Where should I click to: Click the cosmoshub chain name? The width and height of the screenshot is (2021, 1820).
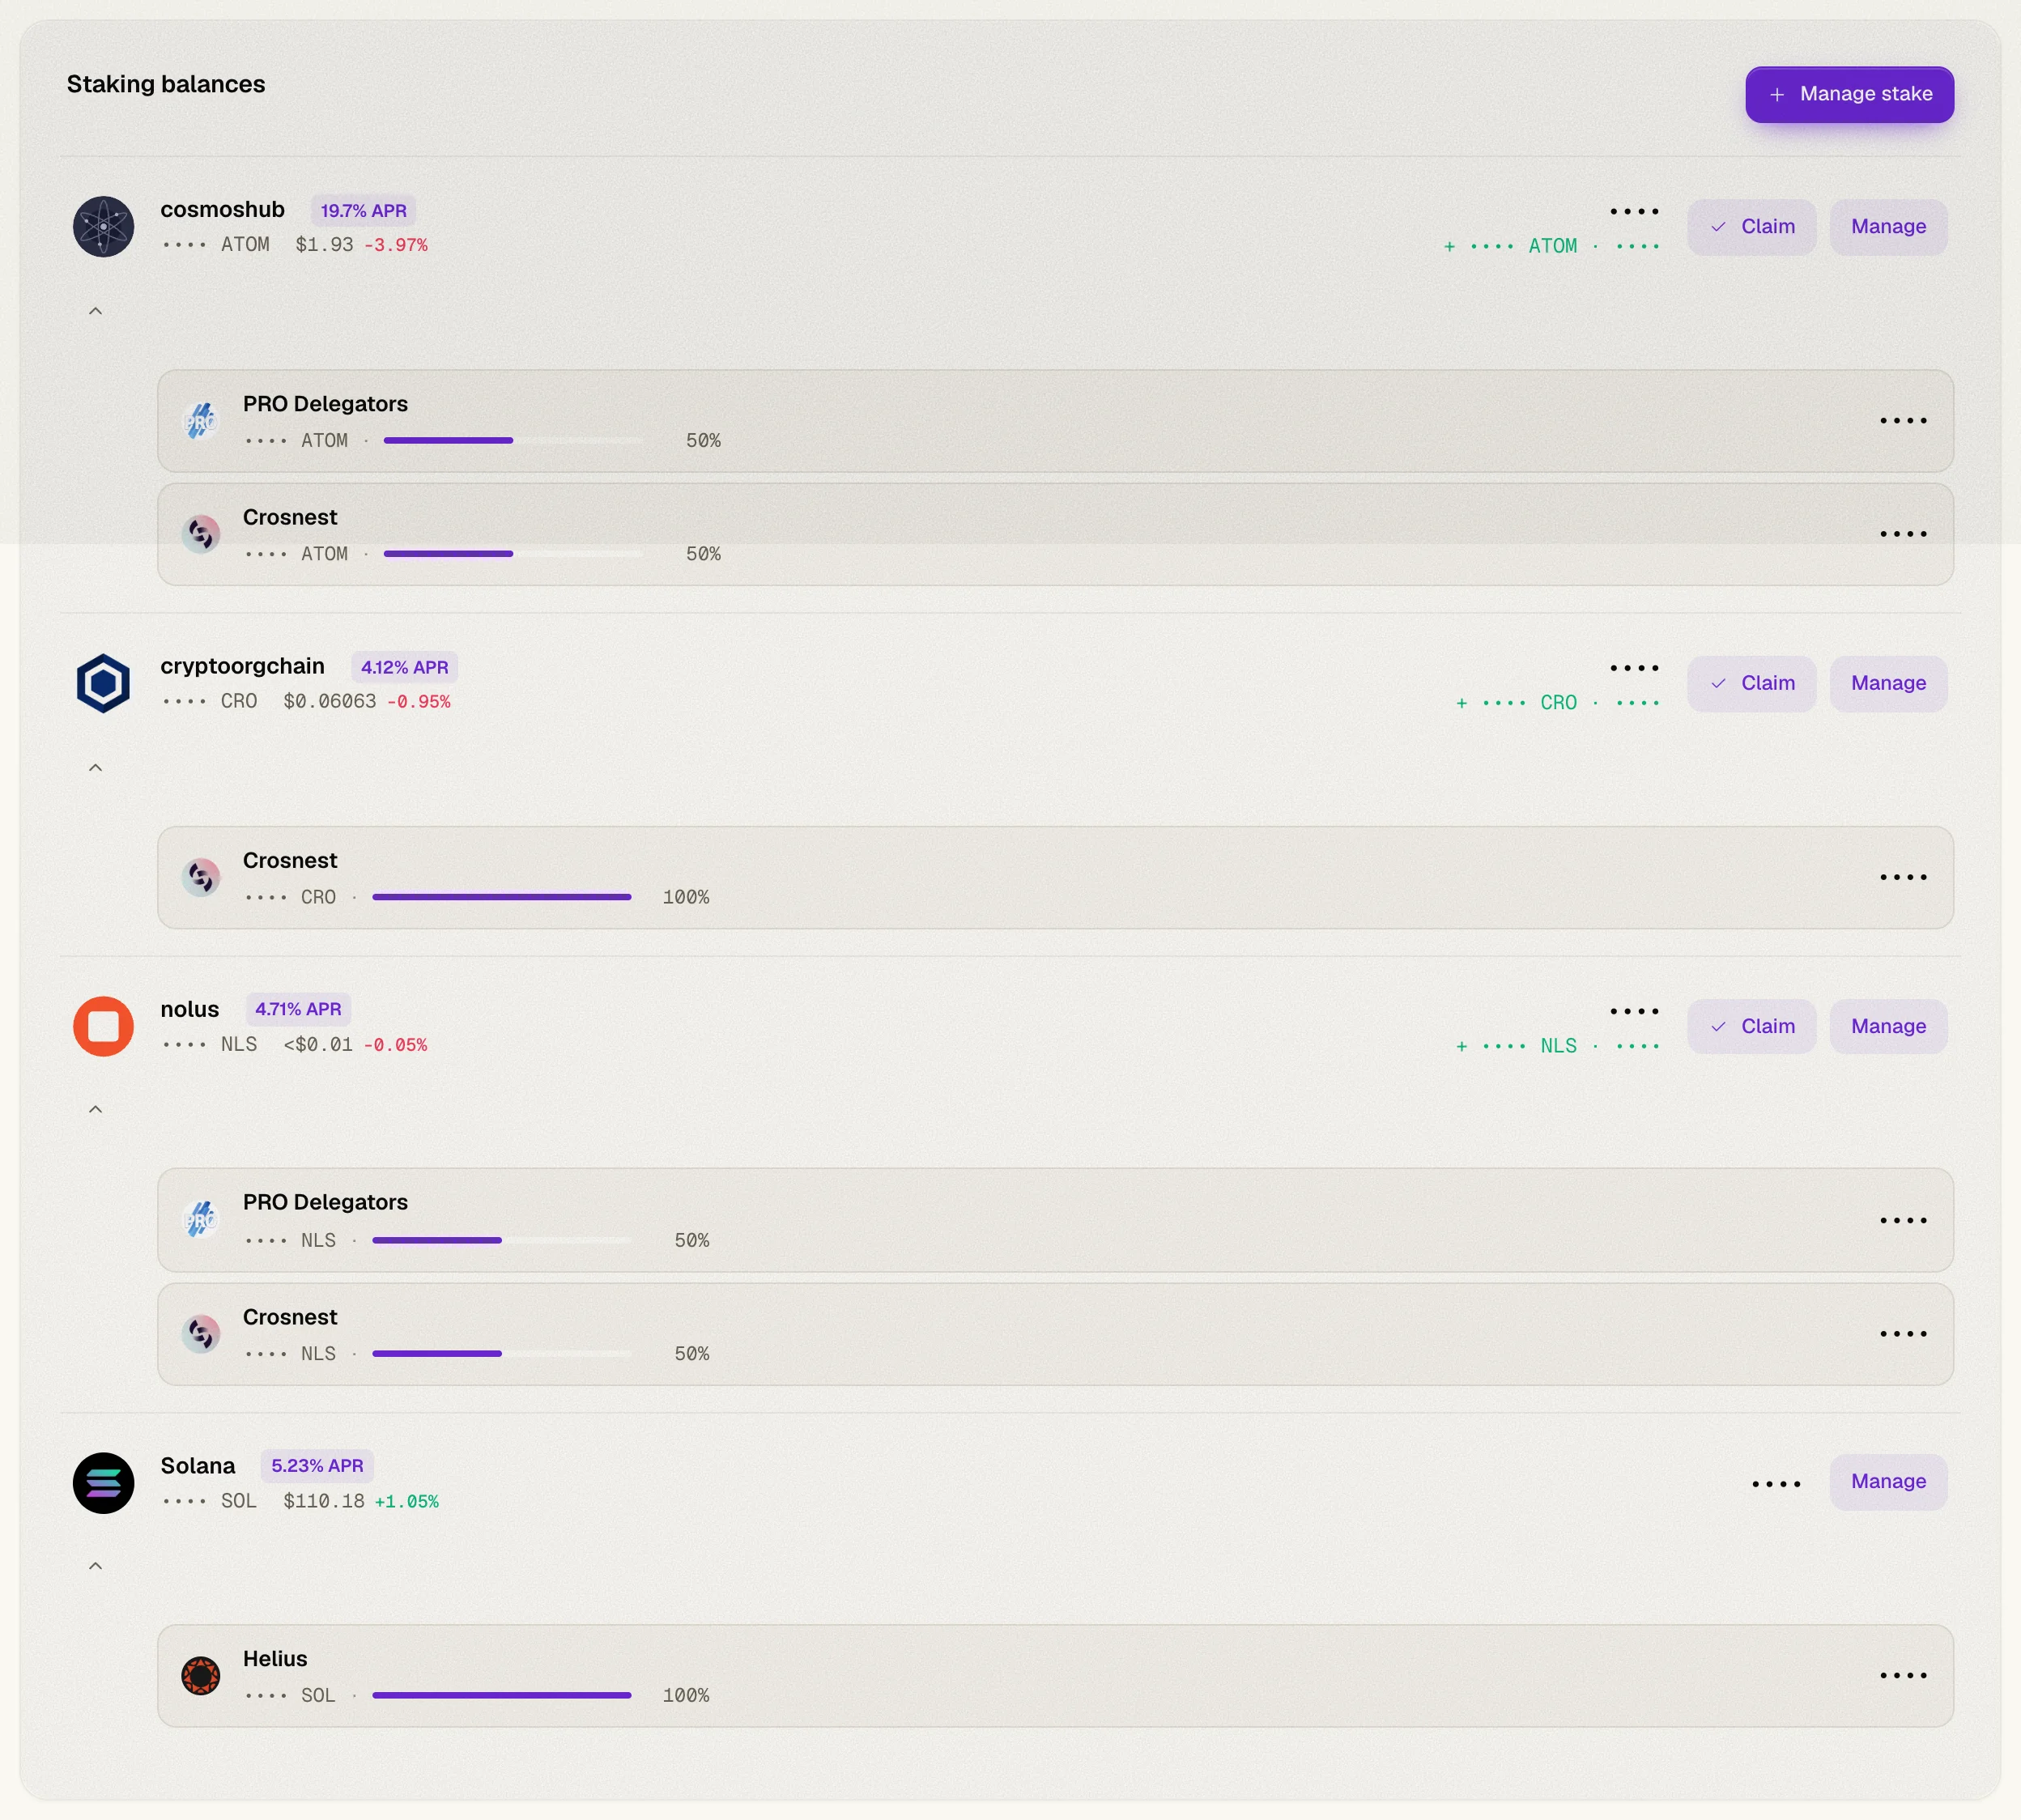222,209
